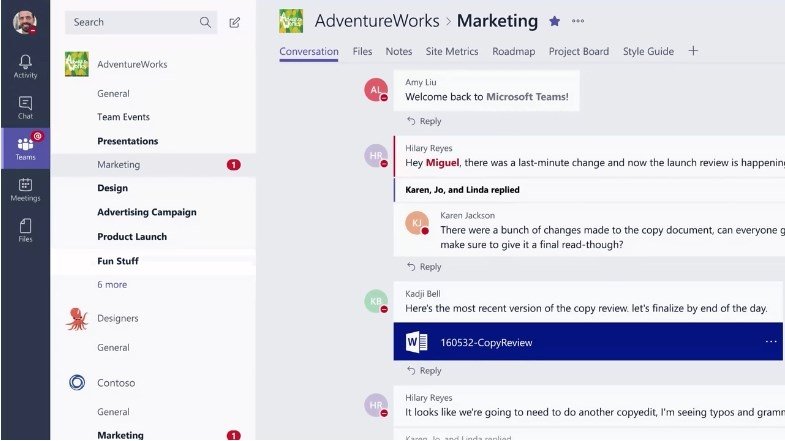Screen dimensions: 785x441
Task: Select the Marketing channel under AdventureWorks
Action: [x=119, y=165]
